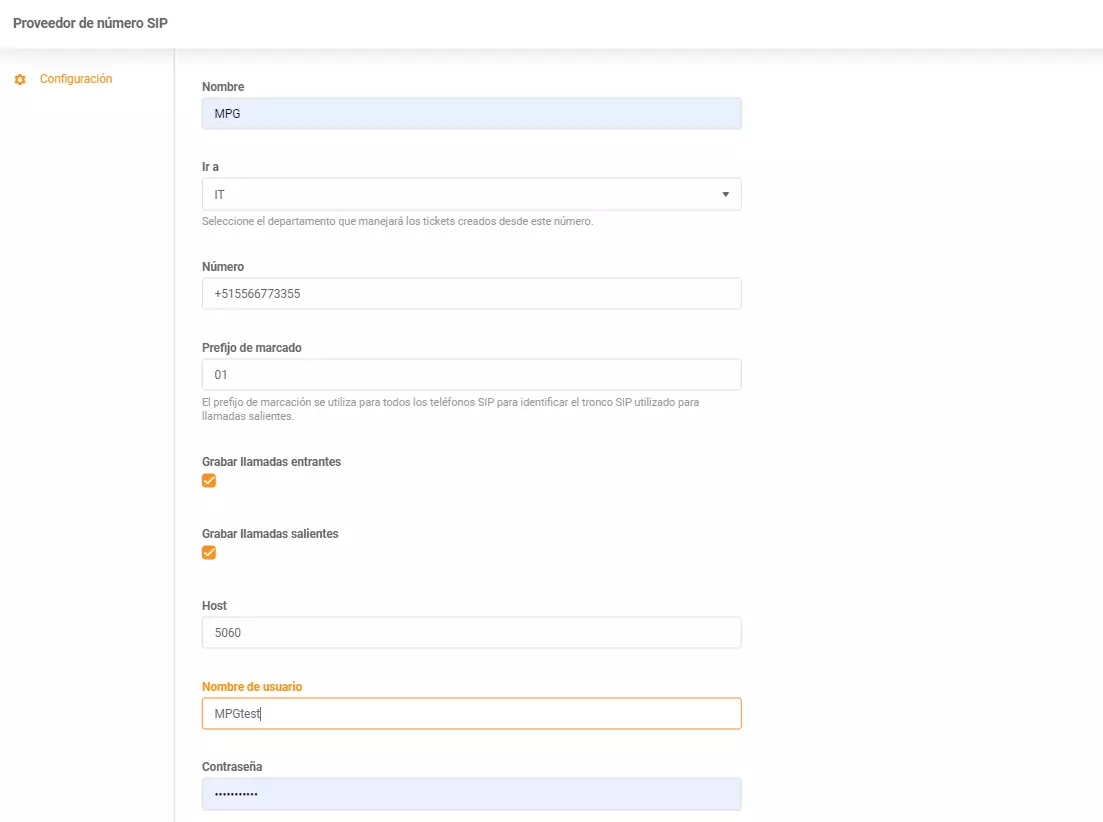The height and width of the screenshot is (822, 1103).
Task: Click inside the Nombre field containing MPG
Action: (470, 113)
